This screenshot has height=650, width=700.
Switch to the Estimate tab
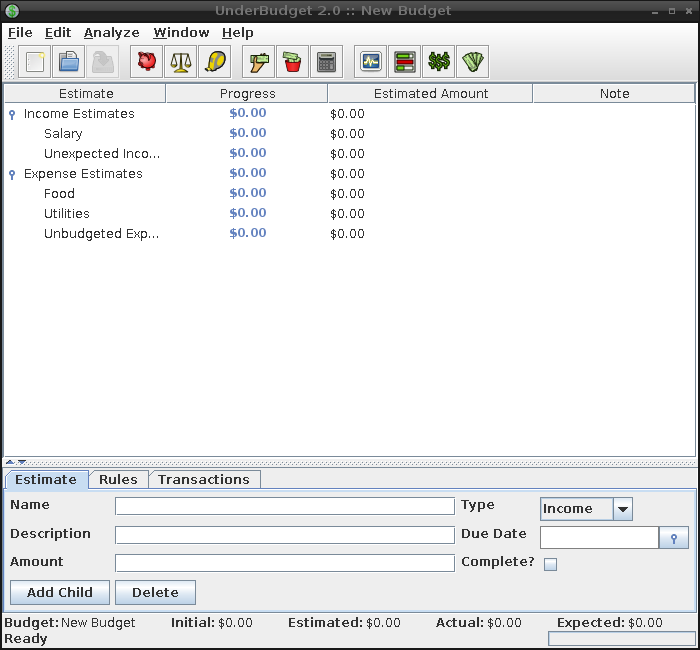46,479
